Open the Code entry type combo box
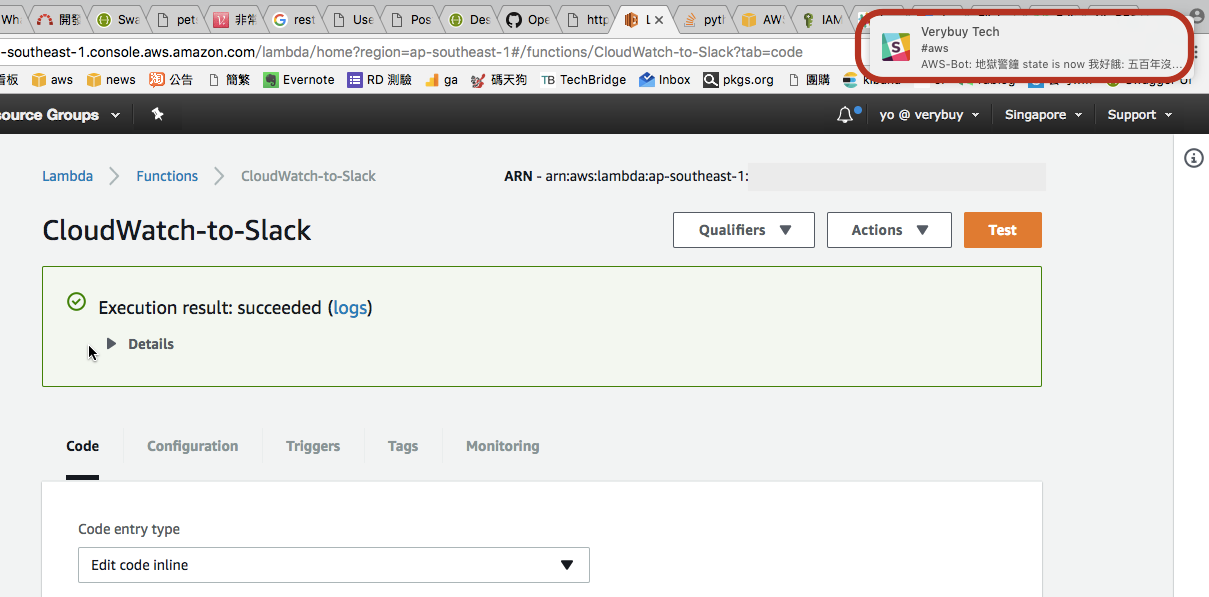Viewport: 1209px width, 597px height. pyautogui.click(x=334, y=565)
